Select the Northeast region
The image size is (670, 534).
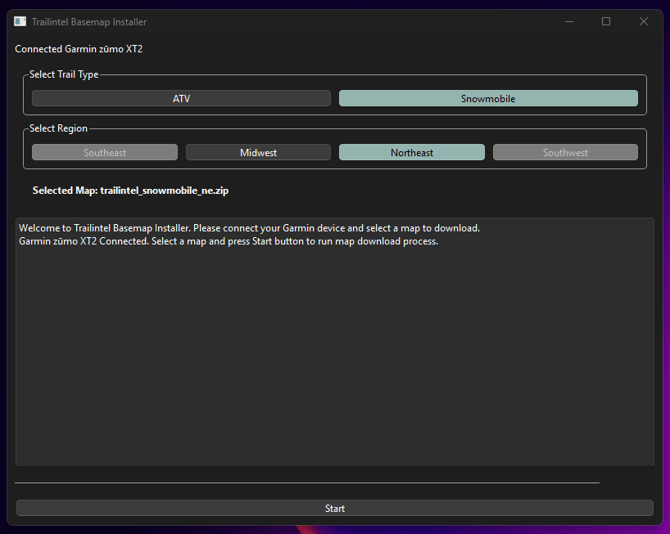point(412,153)
